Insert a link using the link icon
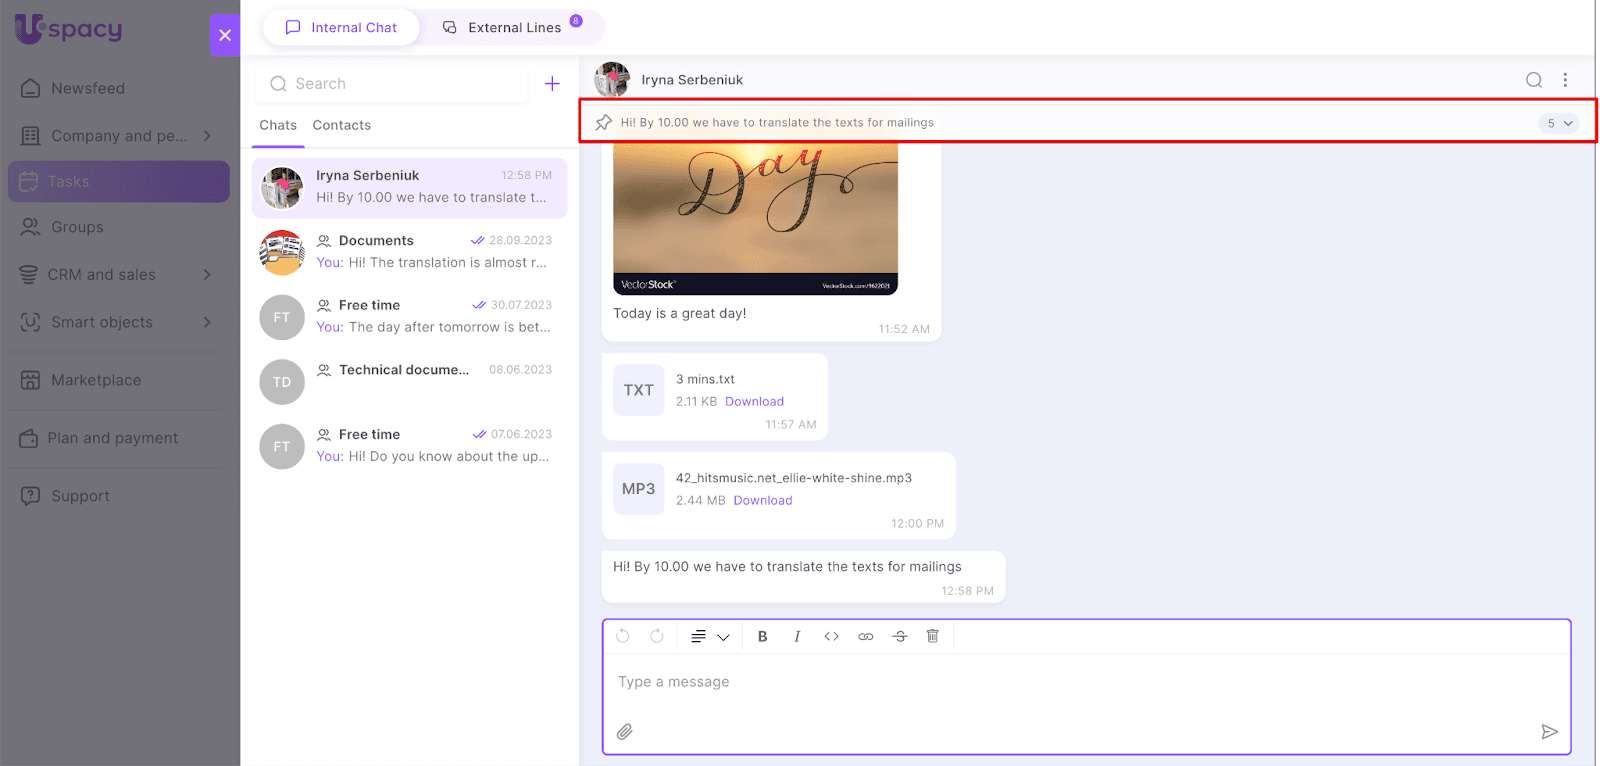 [x=865, y=636]
